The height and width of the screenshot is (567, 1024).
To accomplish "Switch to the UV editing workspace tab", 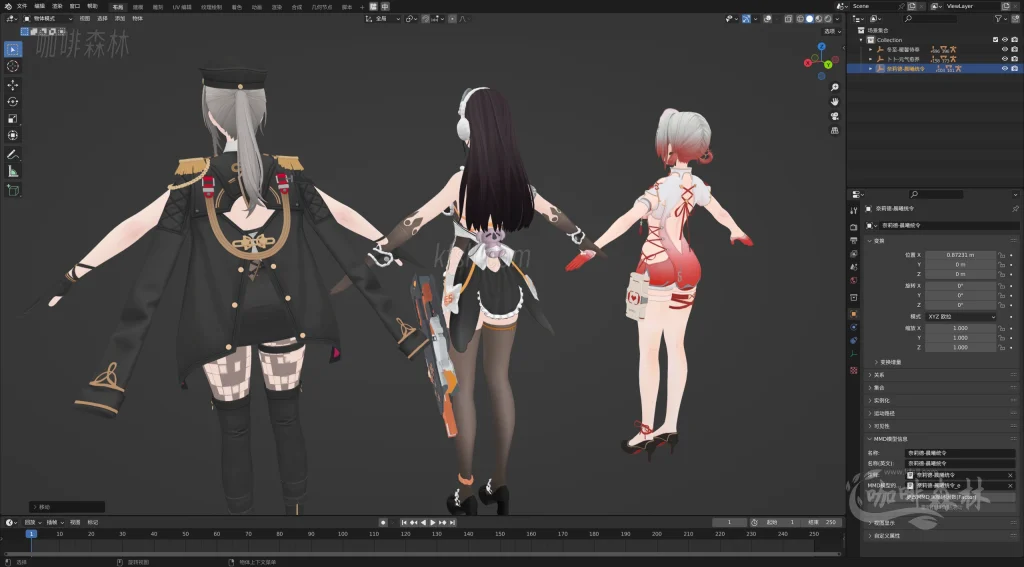I will tap(182, 7).
